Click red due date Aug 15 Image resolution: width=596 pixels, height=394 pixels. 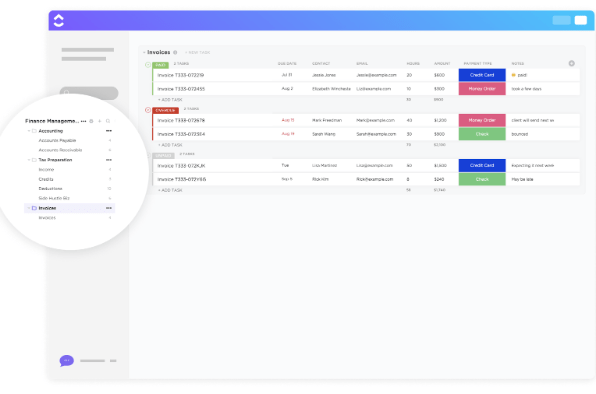288,120
